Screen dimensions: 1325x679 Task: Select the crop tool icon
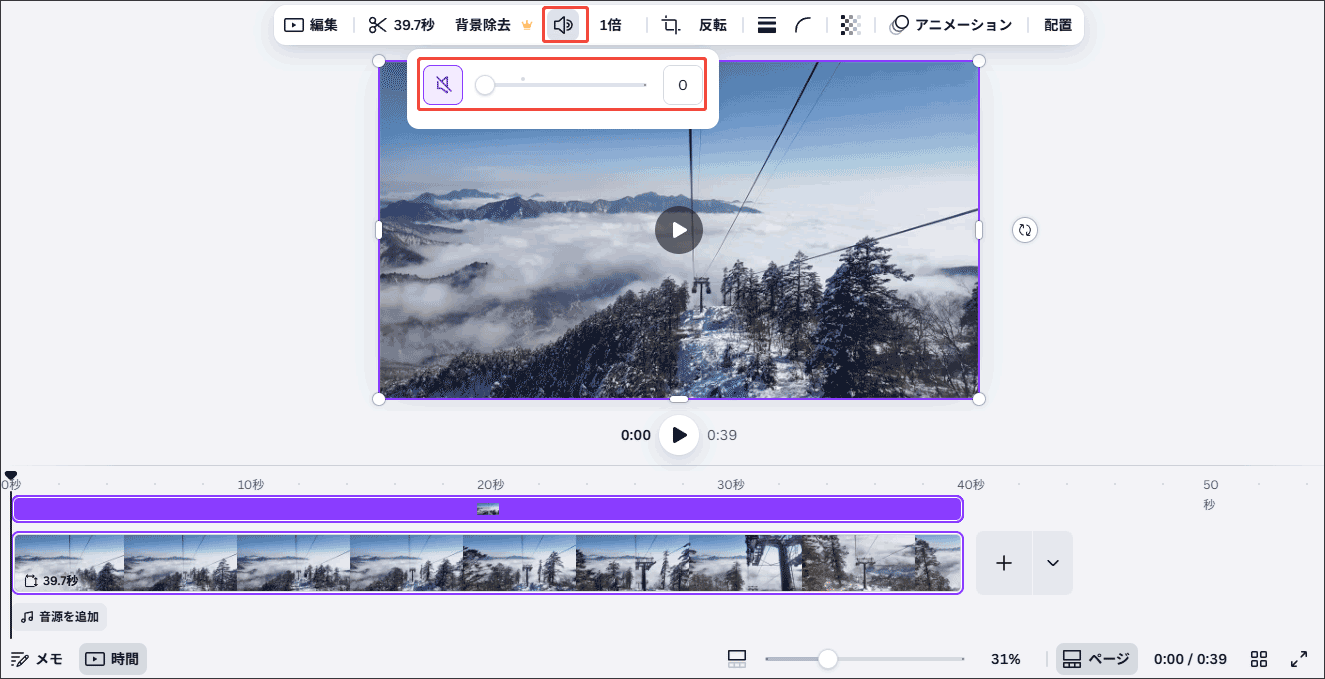point(671,25)
